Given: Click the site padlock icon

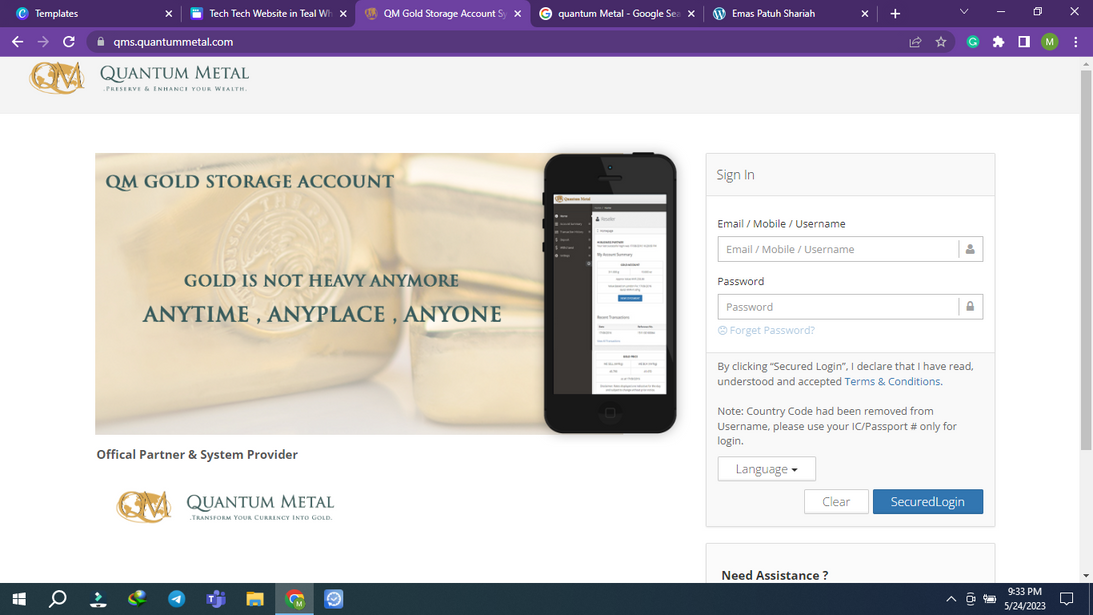Looking at the screenshot, I should [x=100, y=42].
